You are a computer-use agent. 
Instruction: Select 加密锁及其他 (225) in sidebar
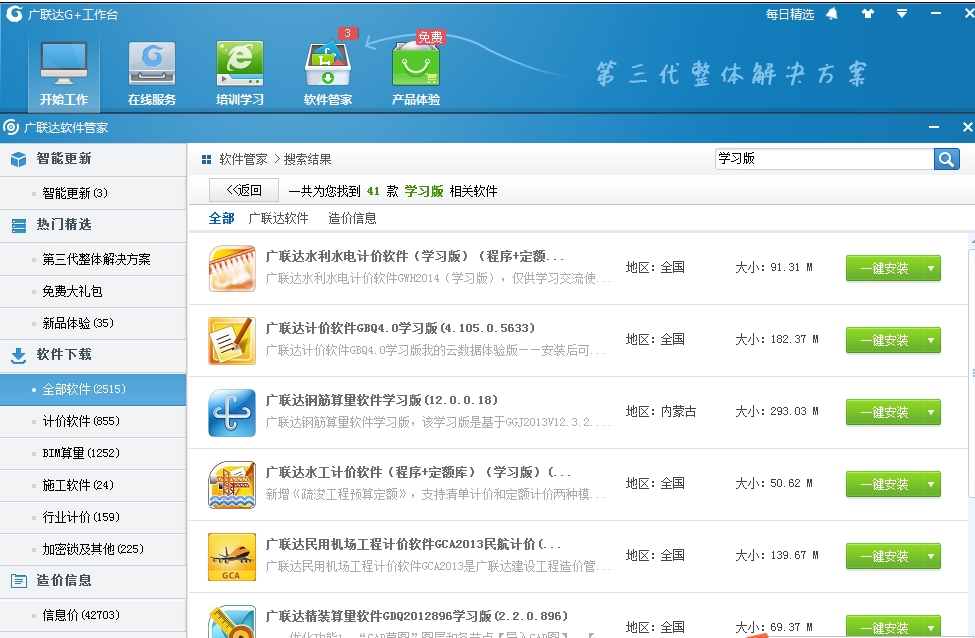point(93,549)
